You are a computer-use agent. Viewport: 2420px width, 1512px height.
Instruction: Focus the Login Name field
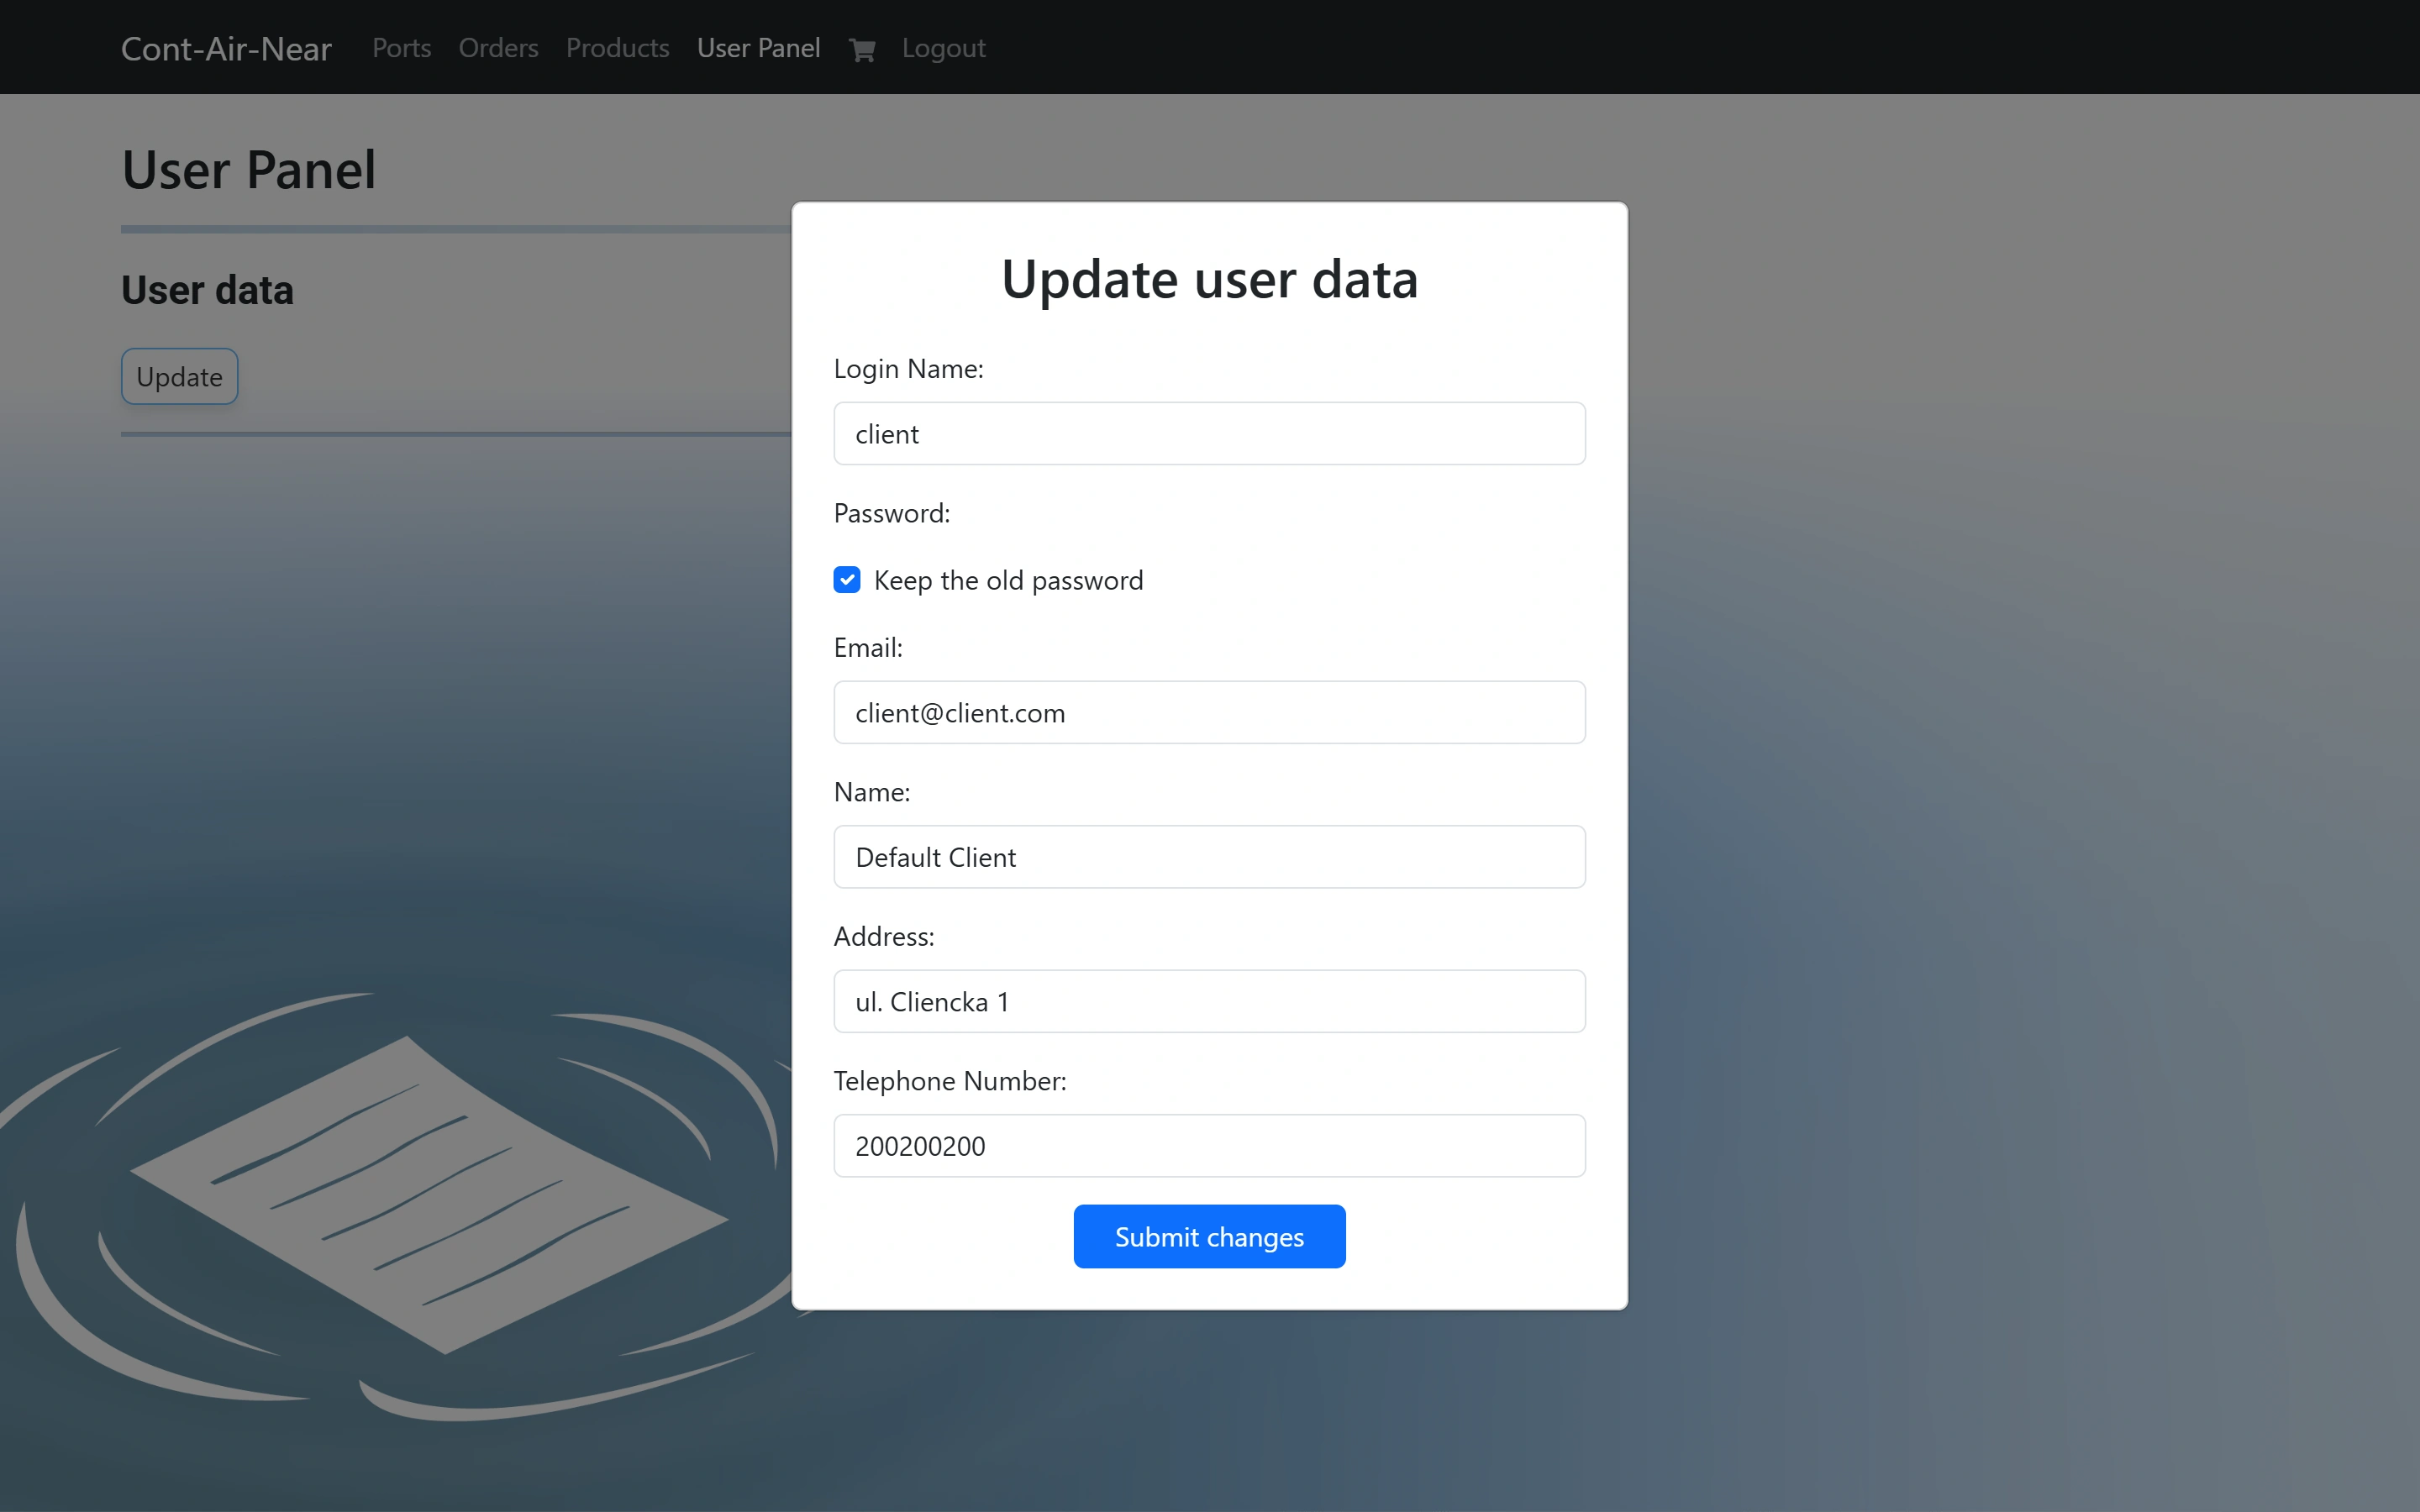[x=1209, y=433]
